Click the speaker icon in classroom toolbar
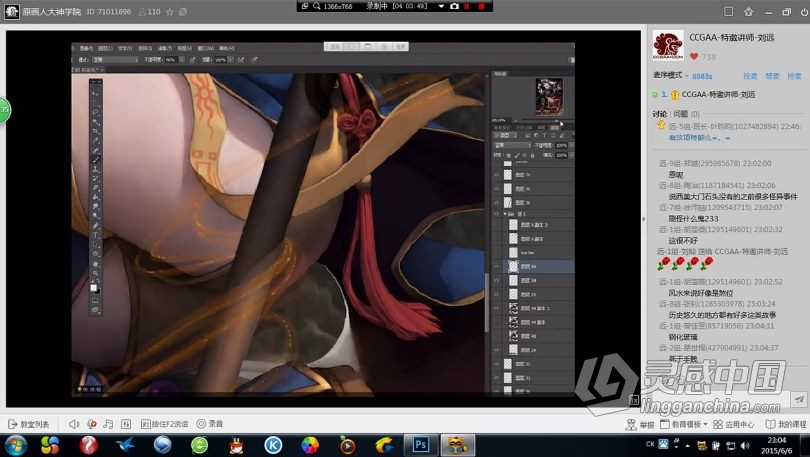 [74, 424]
